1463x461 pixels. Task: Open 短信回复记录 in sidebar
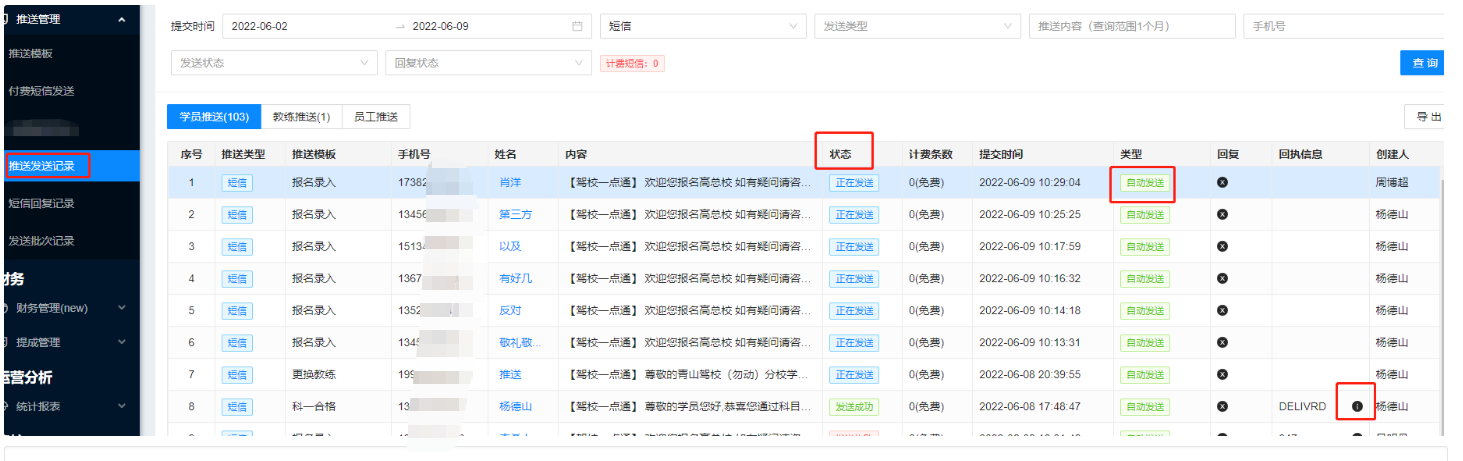[41, 203]
